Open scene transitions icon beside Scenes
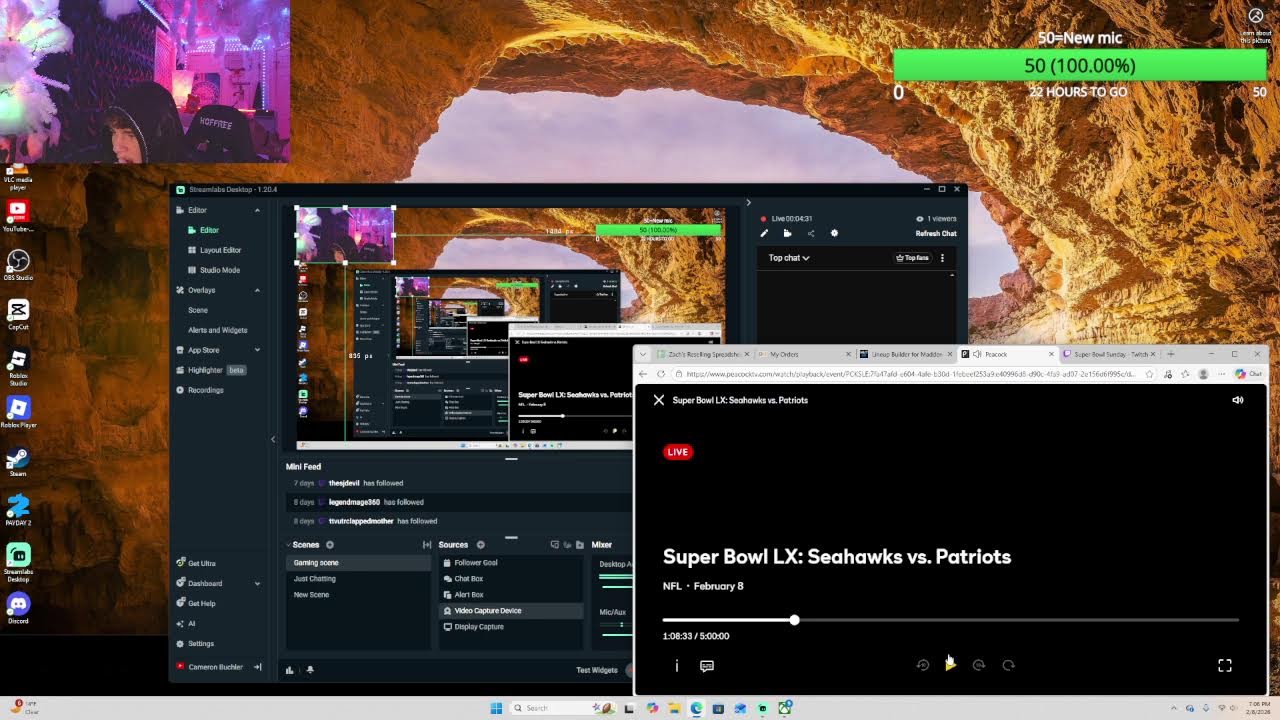This screenshot has width=1280, height=720. pos(427,545)
